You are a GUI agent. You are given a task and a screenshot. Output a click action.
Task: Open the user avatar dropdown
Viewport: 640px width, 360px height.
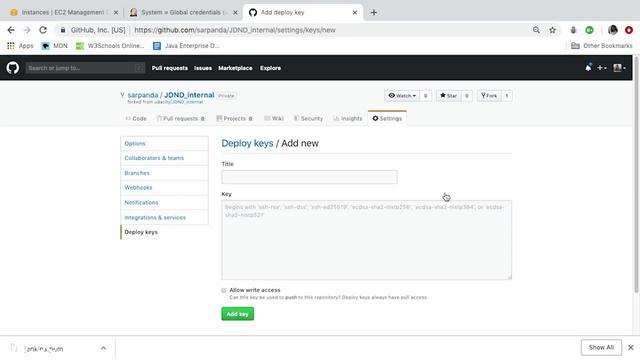point(619,68)
